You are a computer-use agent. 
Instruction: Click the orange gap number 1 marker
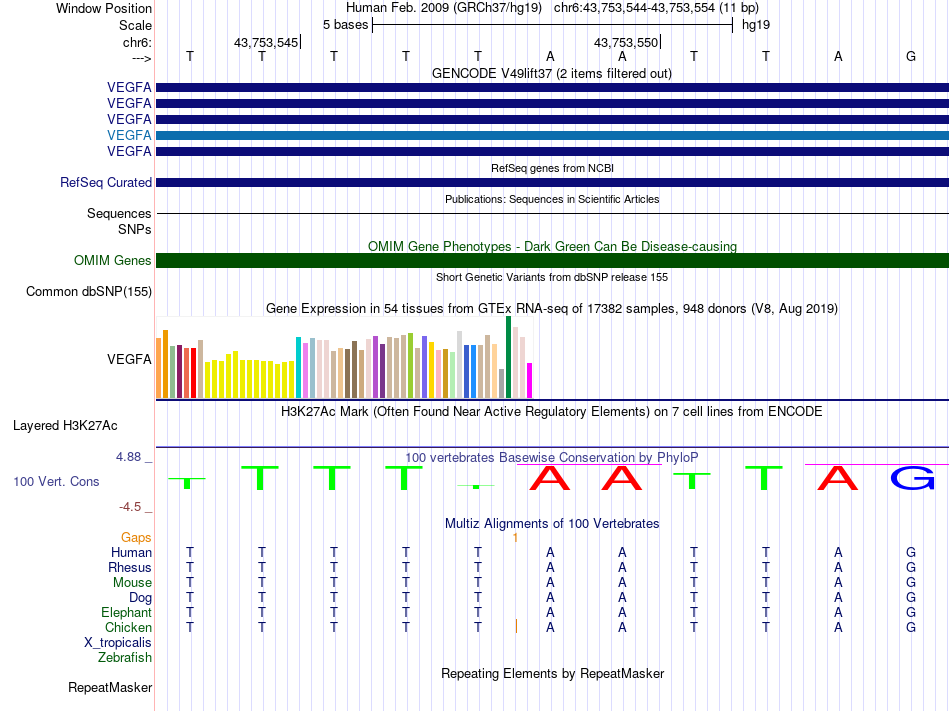(x=515, y=538)
